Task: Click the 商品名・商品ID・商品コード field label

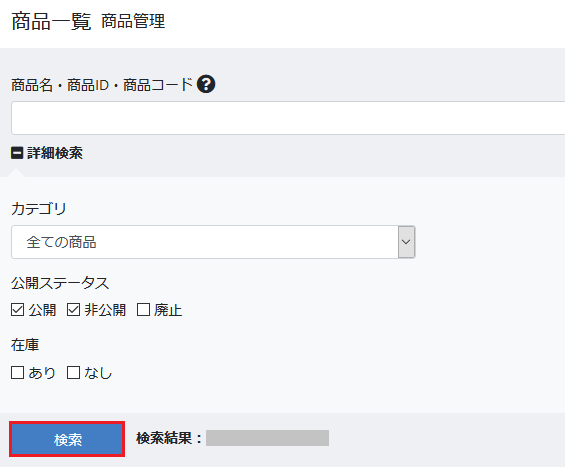Action: click(x=102, y=85)
